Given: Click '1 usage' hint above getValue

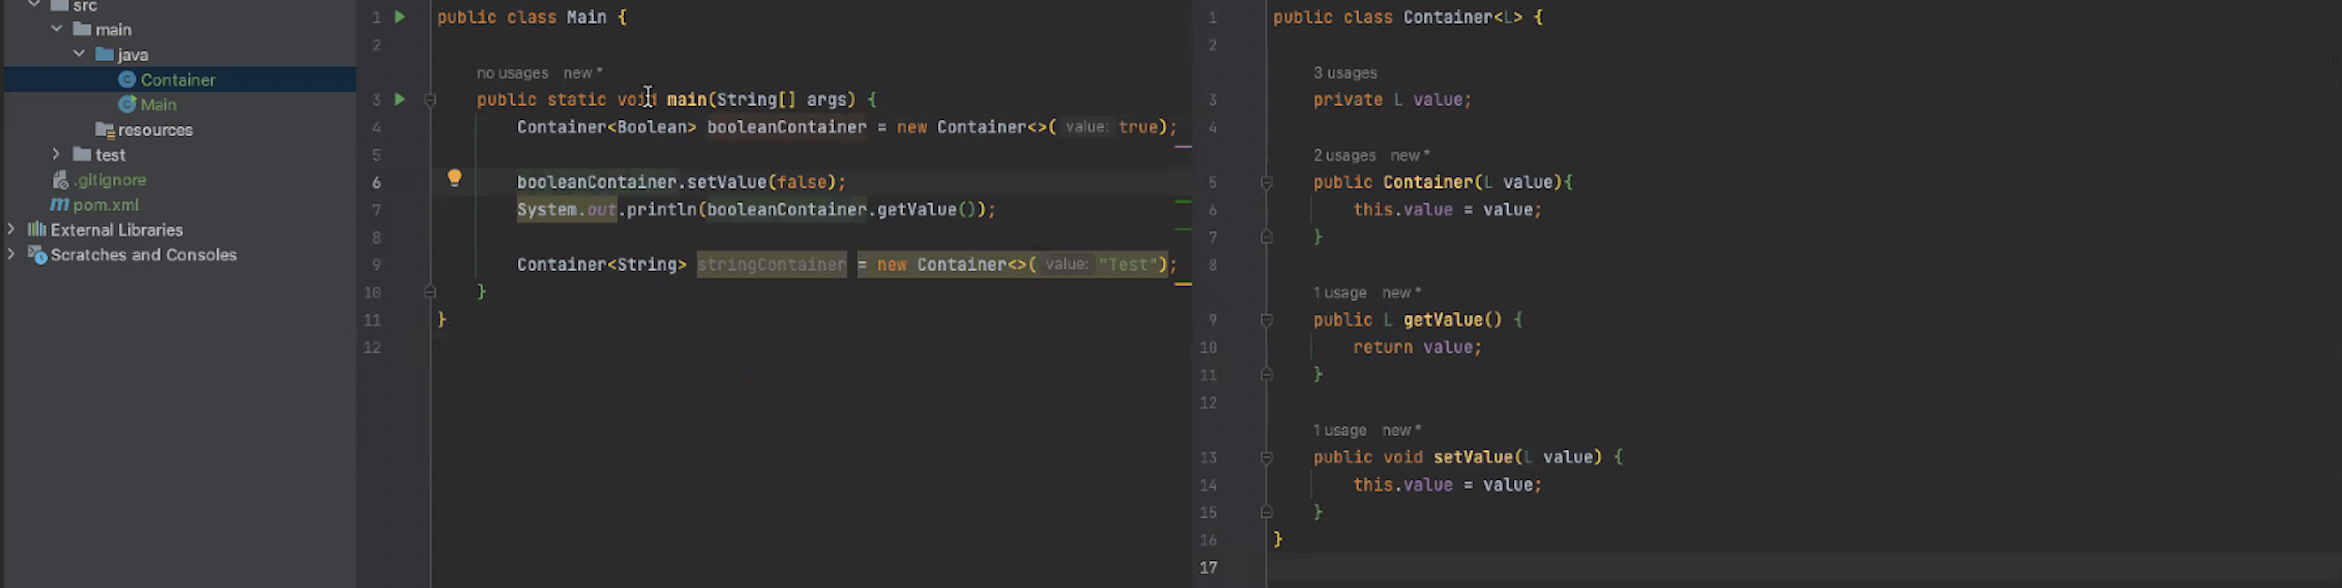Looking at the screenshot, I should tap(1340, 293).
